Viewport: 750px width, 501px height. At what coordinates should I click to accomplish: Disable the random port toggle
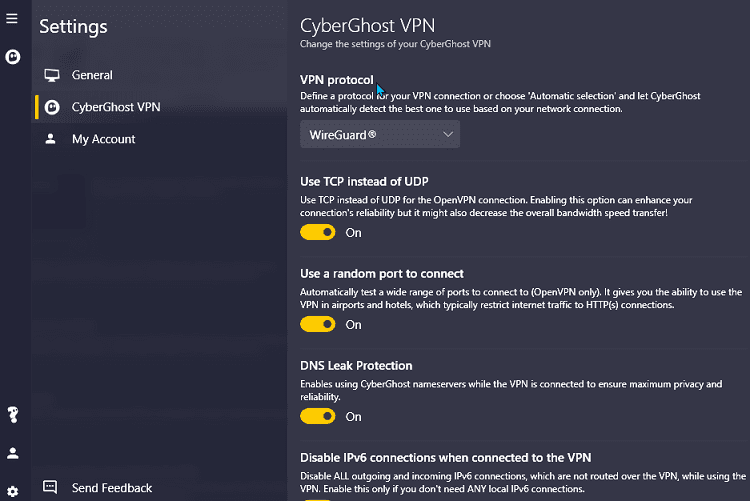(318, 324)
